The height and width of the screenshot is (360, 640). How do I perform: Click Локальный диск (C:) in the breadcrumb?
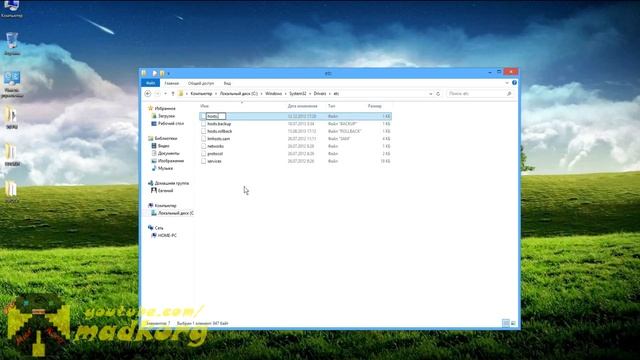[x=238, y=93]
